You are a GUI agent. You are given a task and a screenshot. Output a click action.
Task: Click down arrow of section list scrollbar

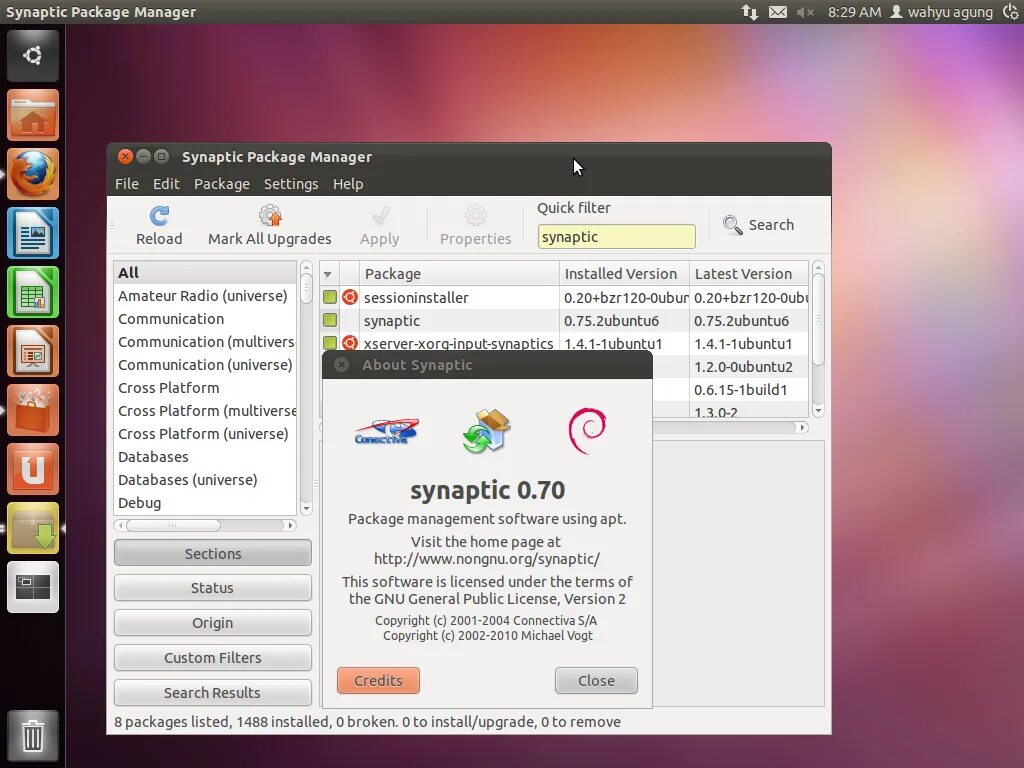[306, 509]
